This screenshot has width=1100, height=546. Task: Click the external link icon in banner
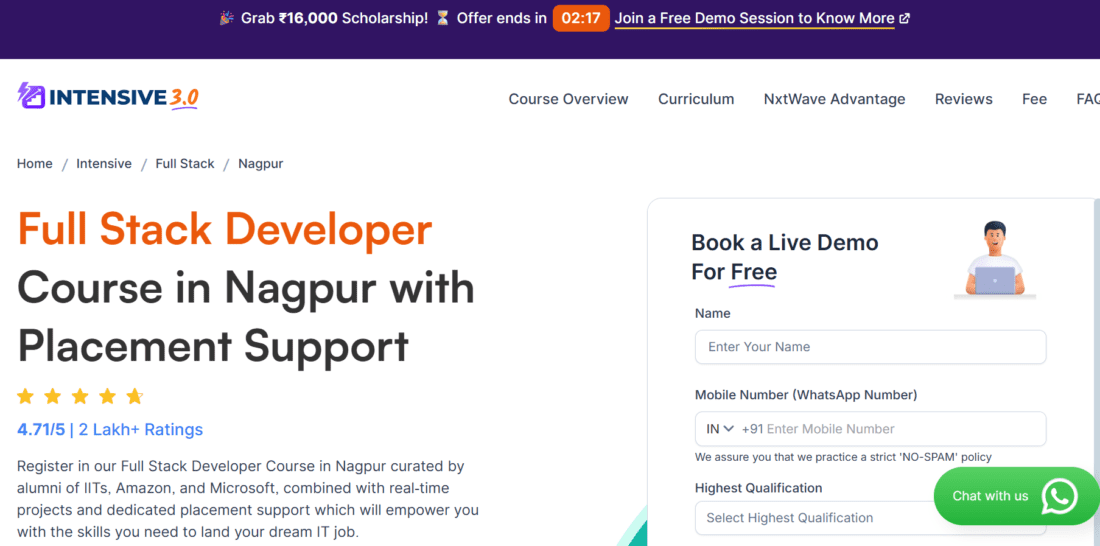pyautogui.click(x=905, y=19)
